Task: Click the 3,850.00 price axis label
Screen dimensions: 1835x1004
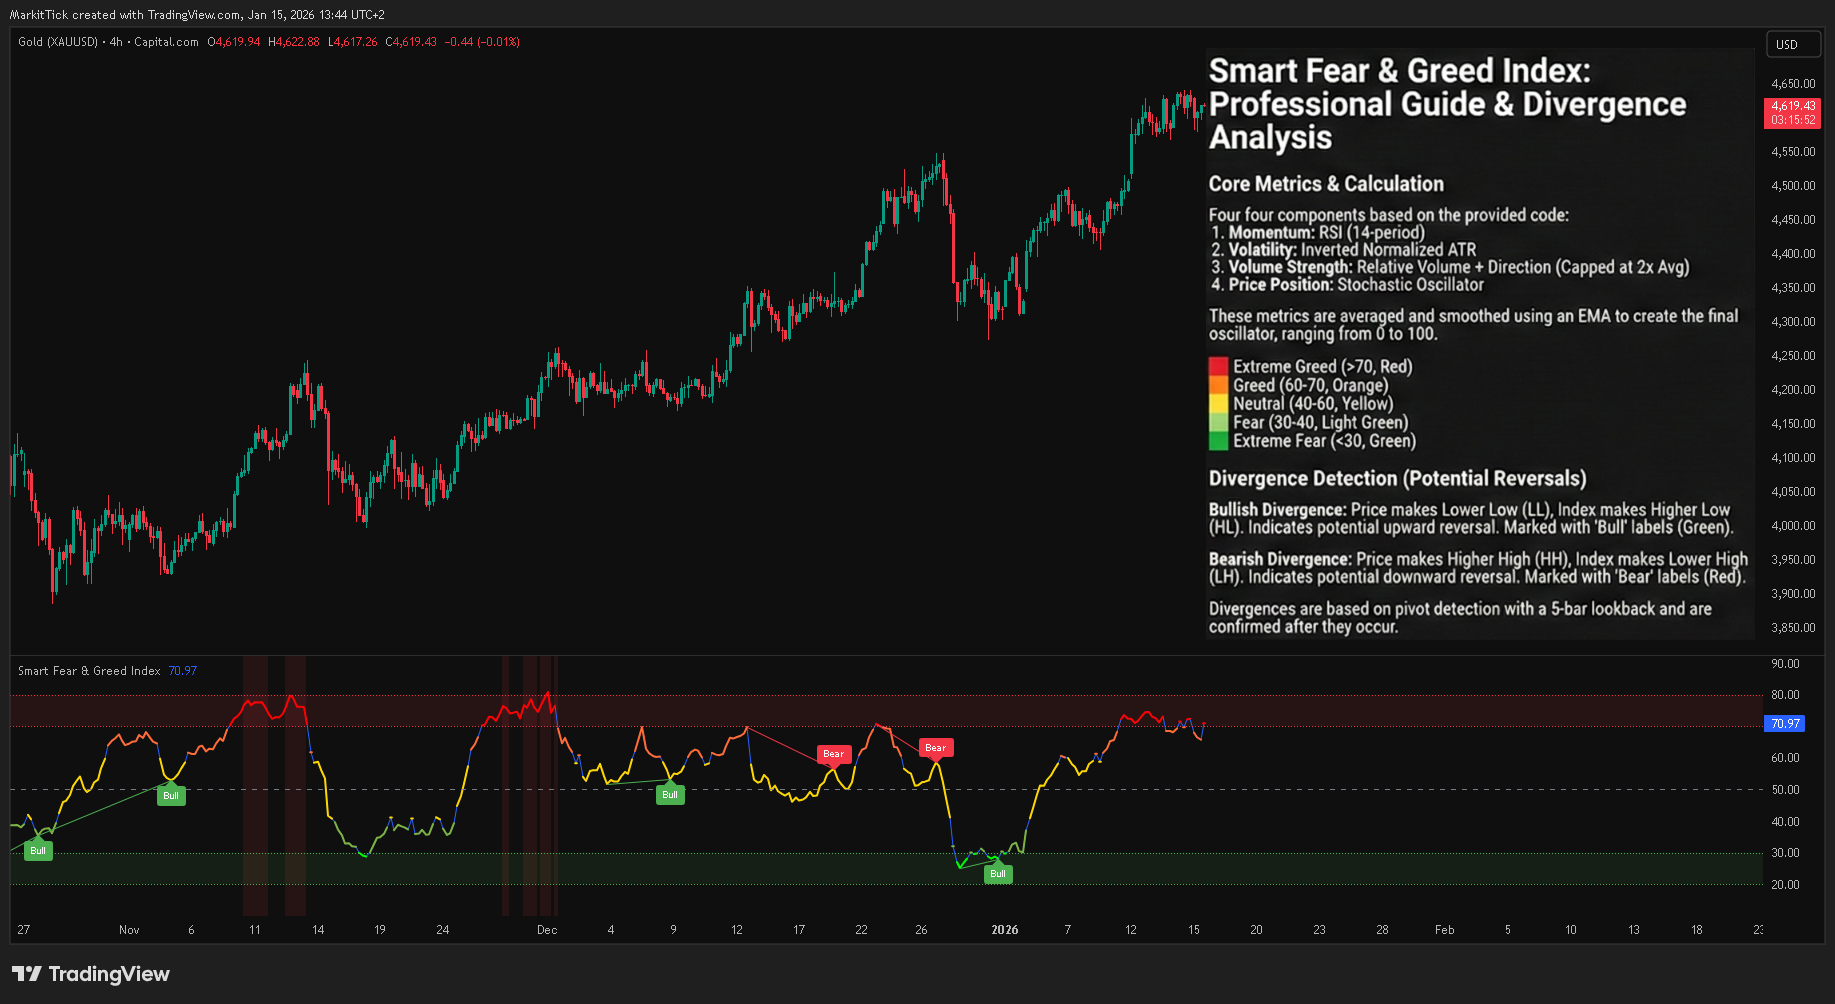Action: point(1793,628)
